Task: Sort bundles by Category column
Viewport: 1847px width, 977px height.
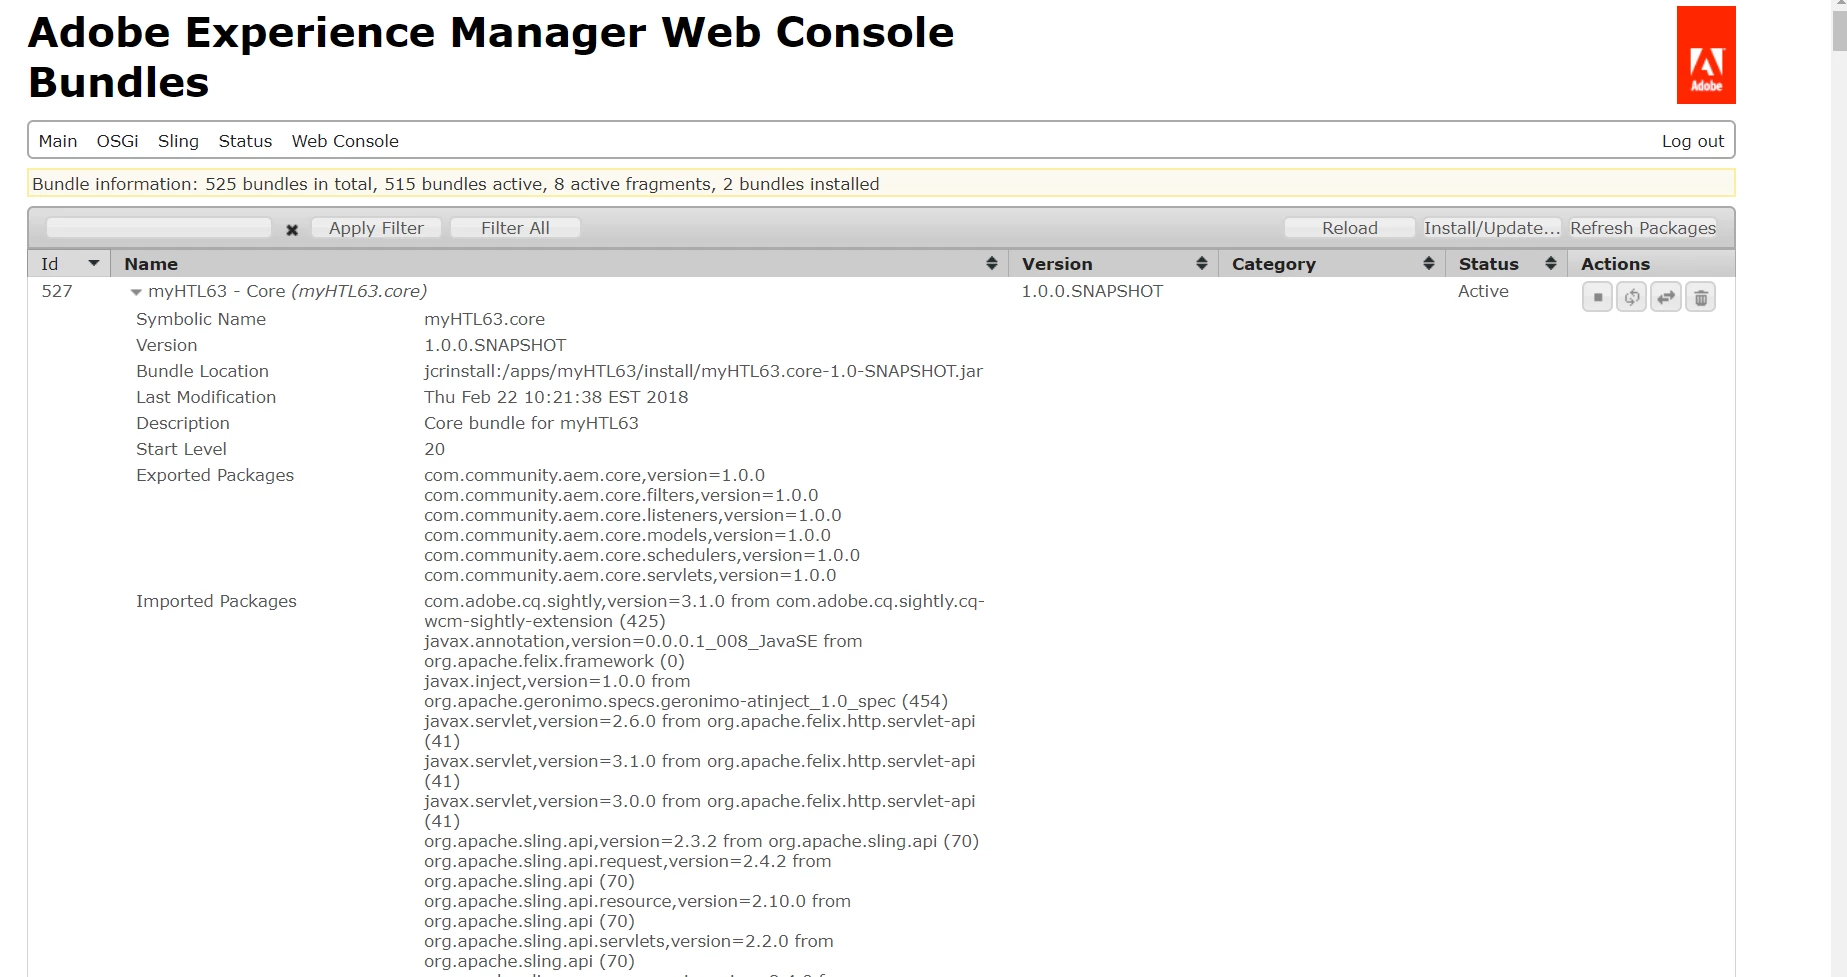Action: pyautogui.click(x=1332, y=264)
